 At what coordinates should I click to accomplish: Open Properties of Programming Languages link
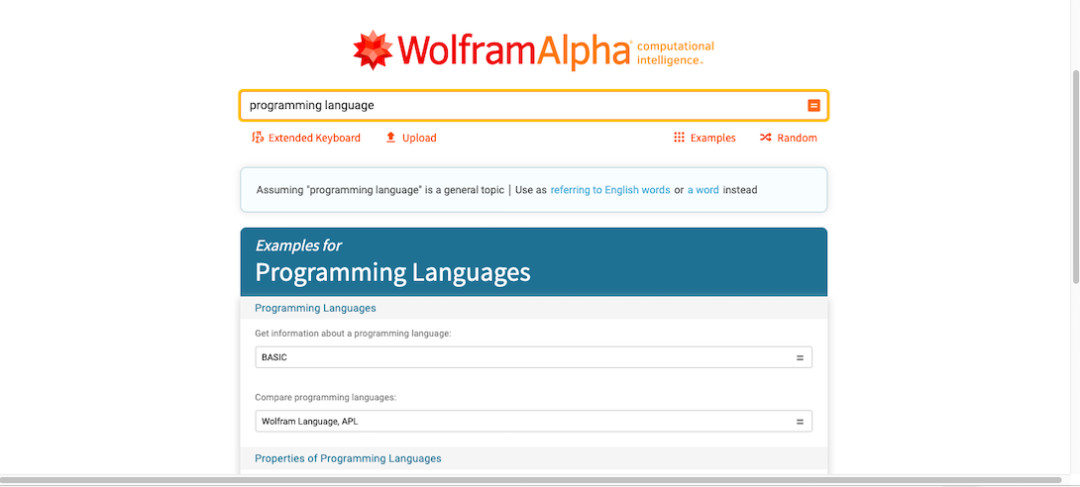click(x=348, y=458)
